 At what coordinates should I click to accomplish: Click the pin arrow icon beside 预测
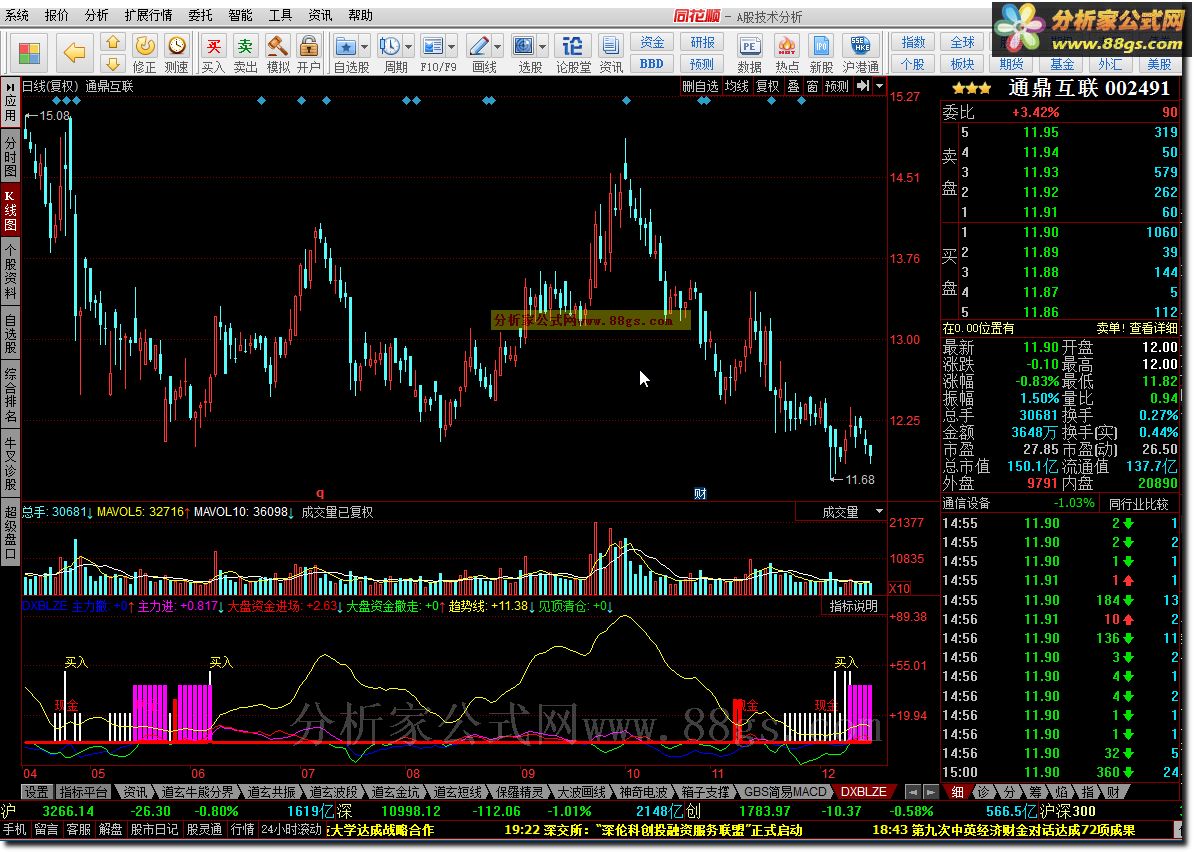(863, 86)
